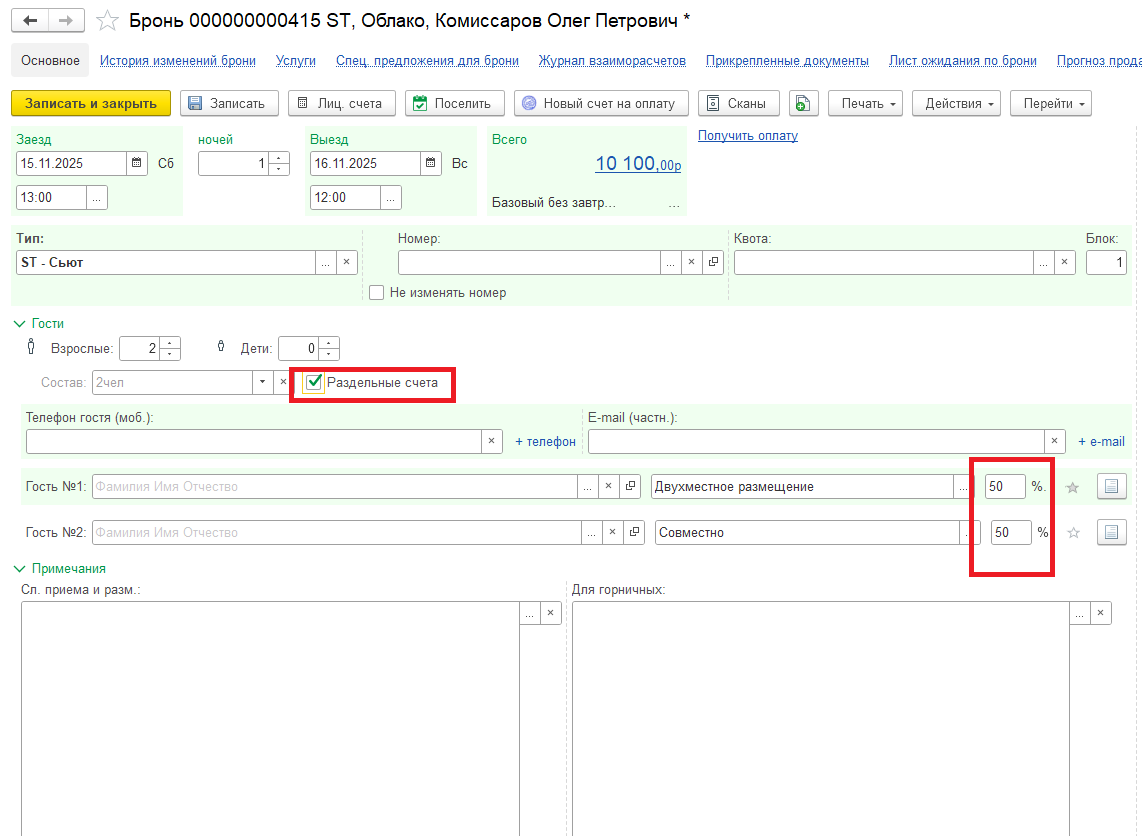Expand the Действия dropdown menu
Screen dimensions: 1142x836
point(956,103)
